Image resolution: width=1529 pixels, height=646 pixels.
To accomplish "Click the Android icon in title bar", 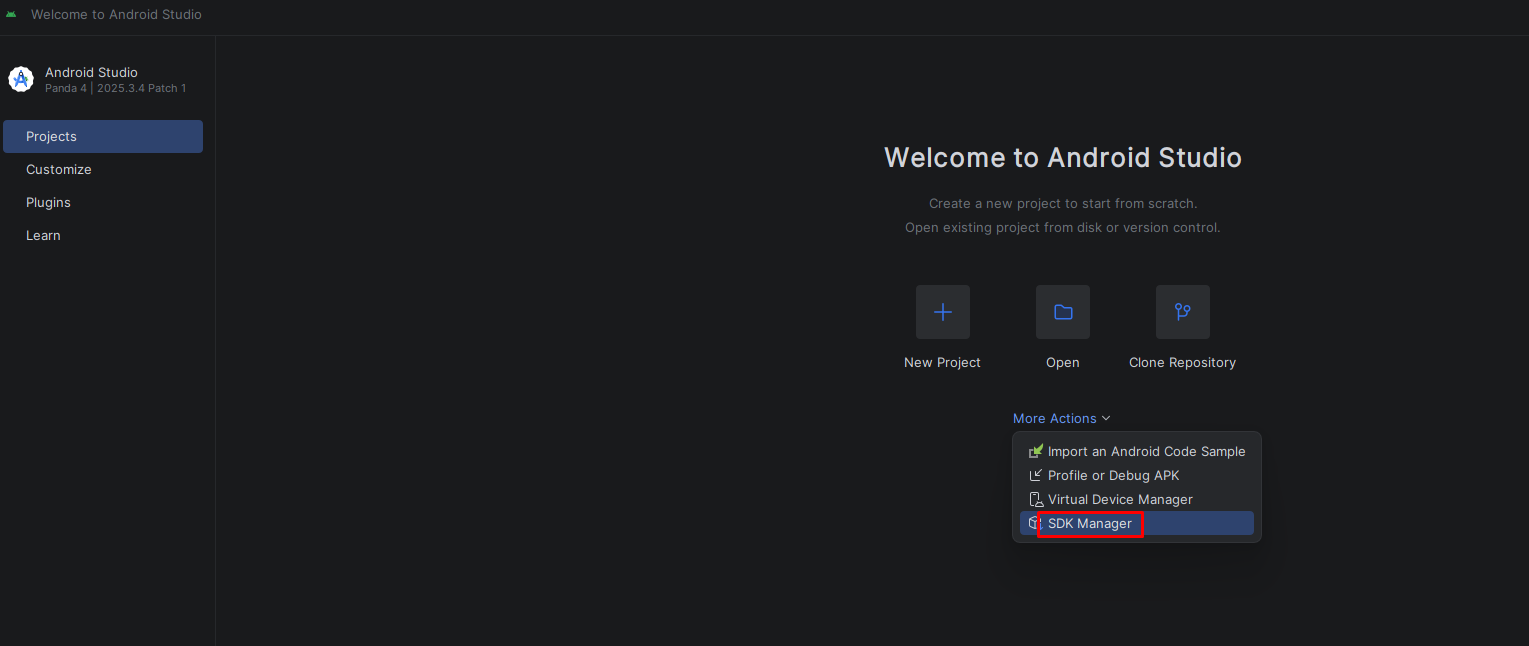I will (11, 14).
